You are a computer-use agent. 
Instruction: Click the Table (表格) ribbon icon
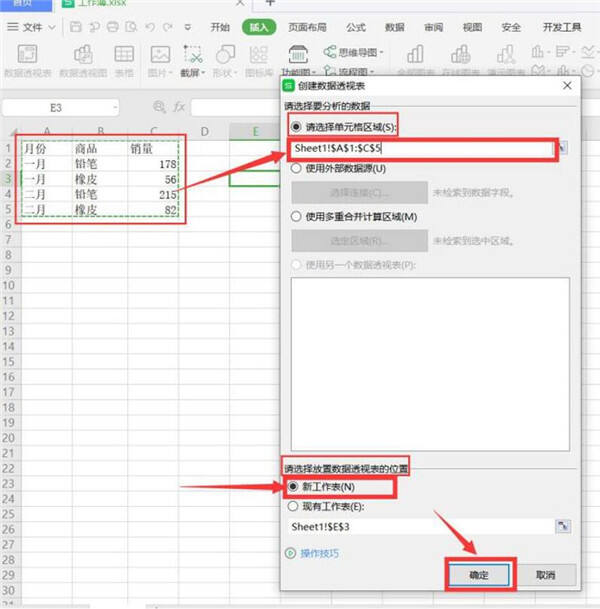(124, 54)
